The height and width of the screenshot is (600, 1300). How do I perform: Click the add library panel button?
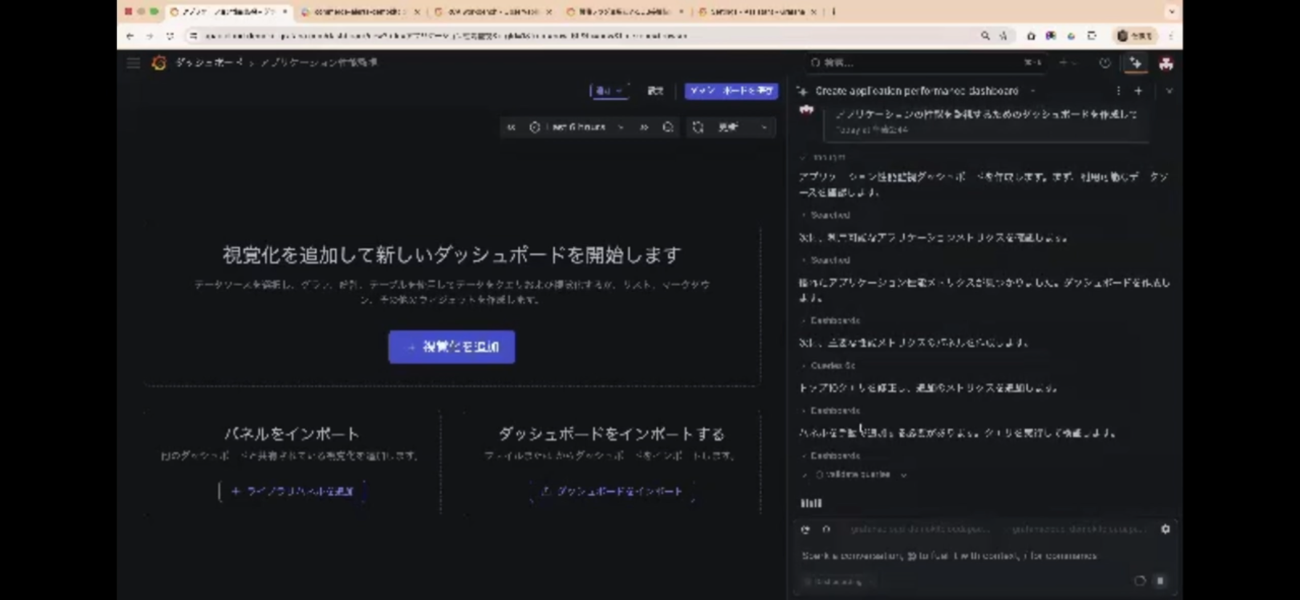(292, 491)
